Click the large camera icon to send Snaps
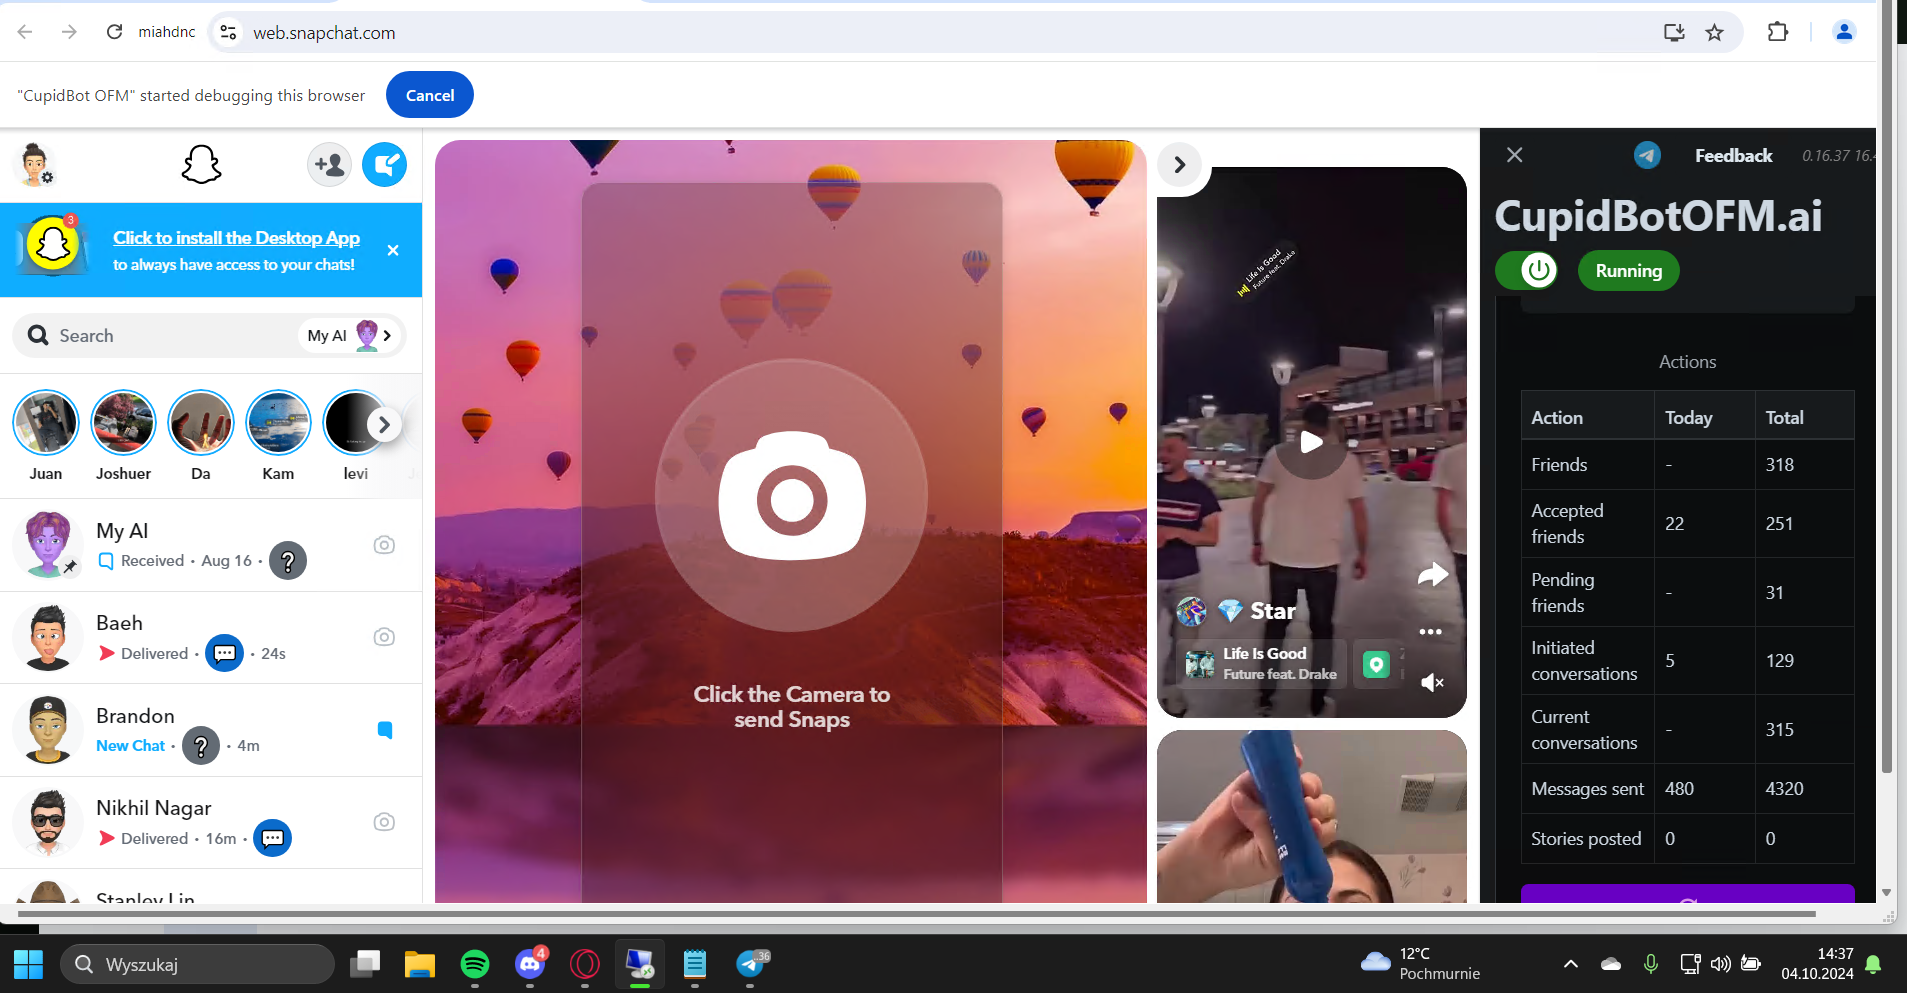The width and height of the screenshot is (1907, 993). tap(791, 496)
